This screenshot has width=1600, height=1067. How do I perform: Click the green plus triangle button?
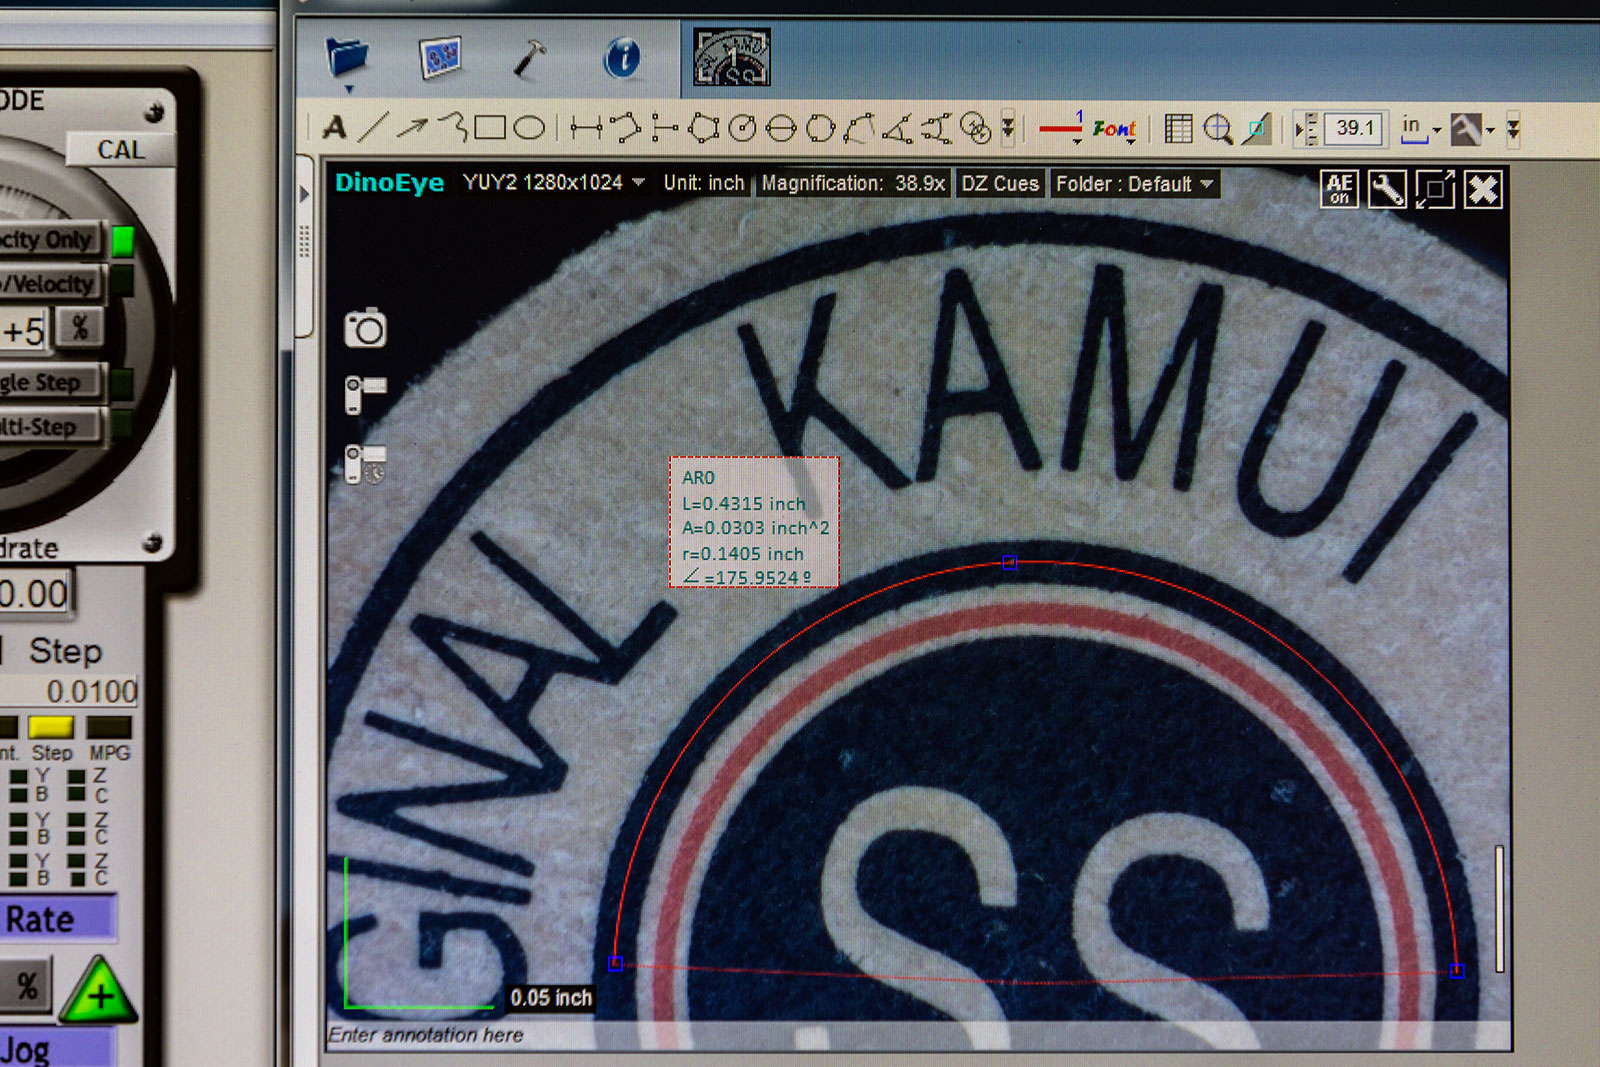(x=100, y=992)
